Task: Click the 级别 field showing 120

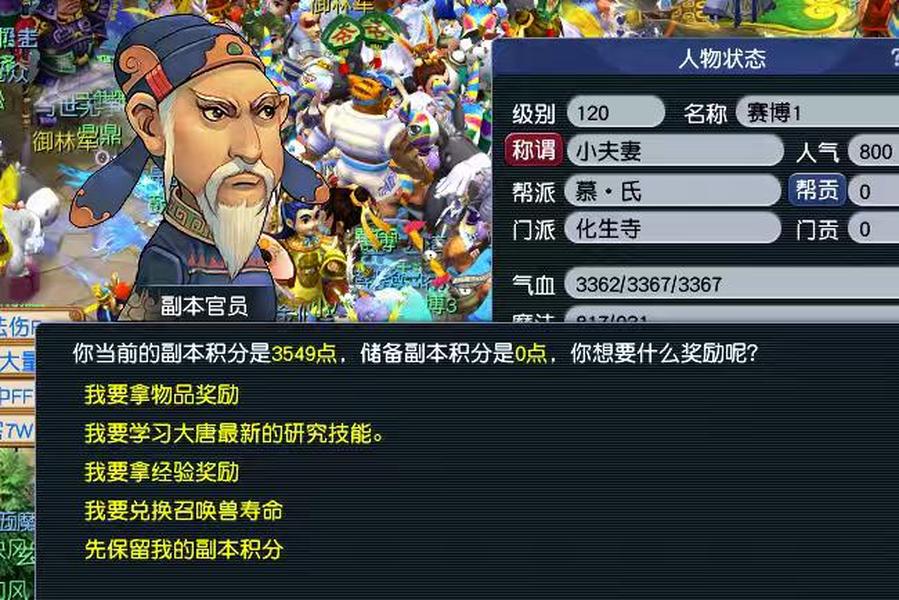Action: tap(616, 112)
